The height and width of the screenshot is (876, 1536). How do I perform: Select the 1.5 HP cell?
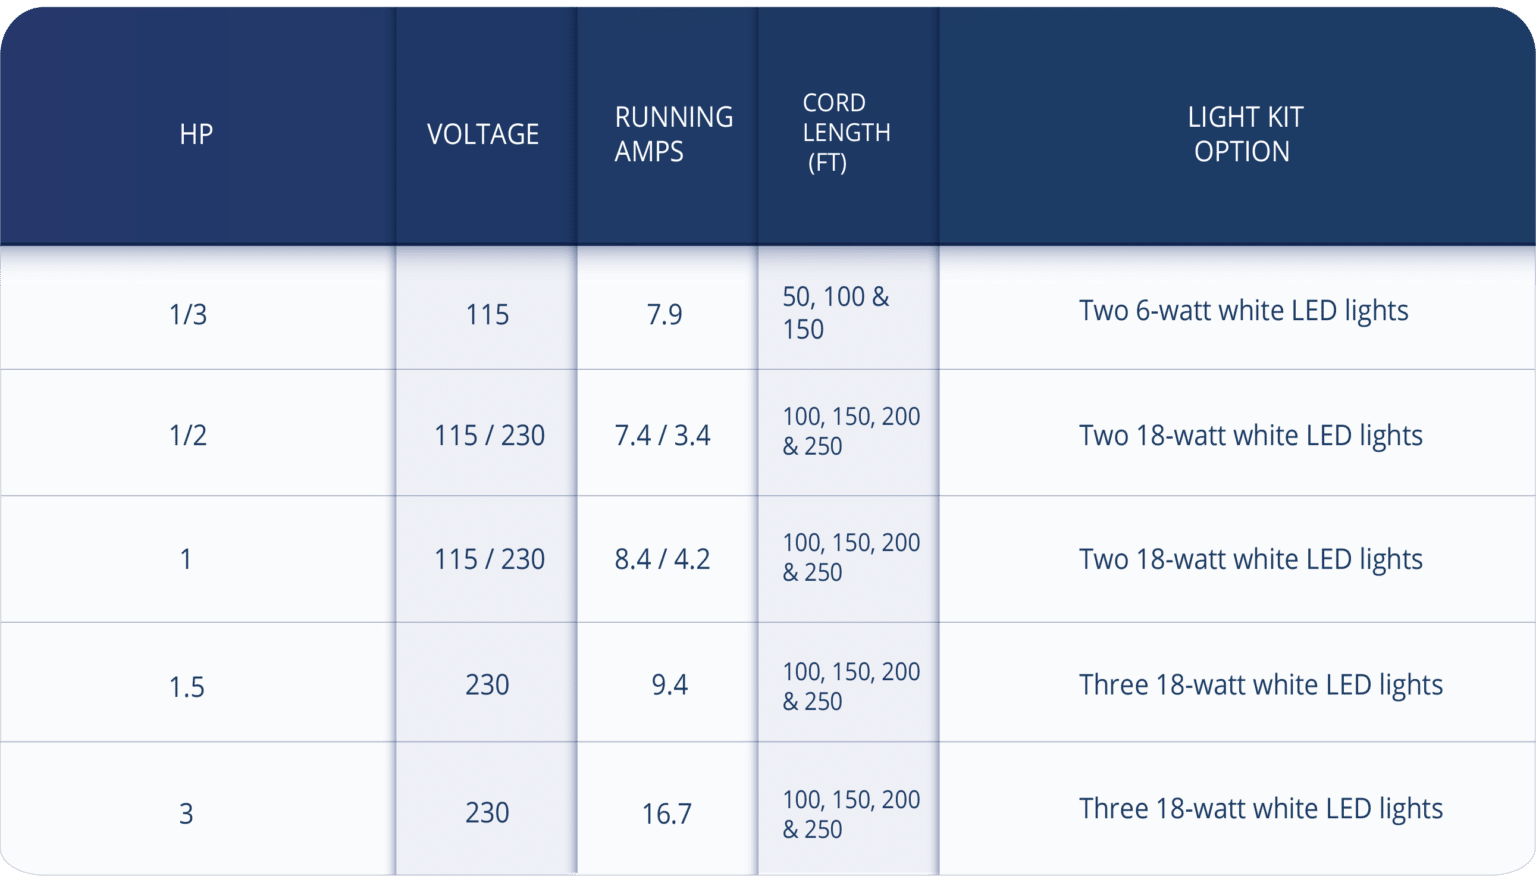tap(187, 687)
